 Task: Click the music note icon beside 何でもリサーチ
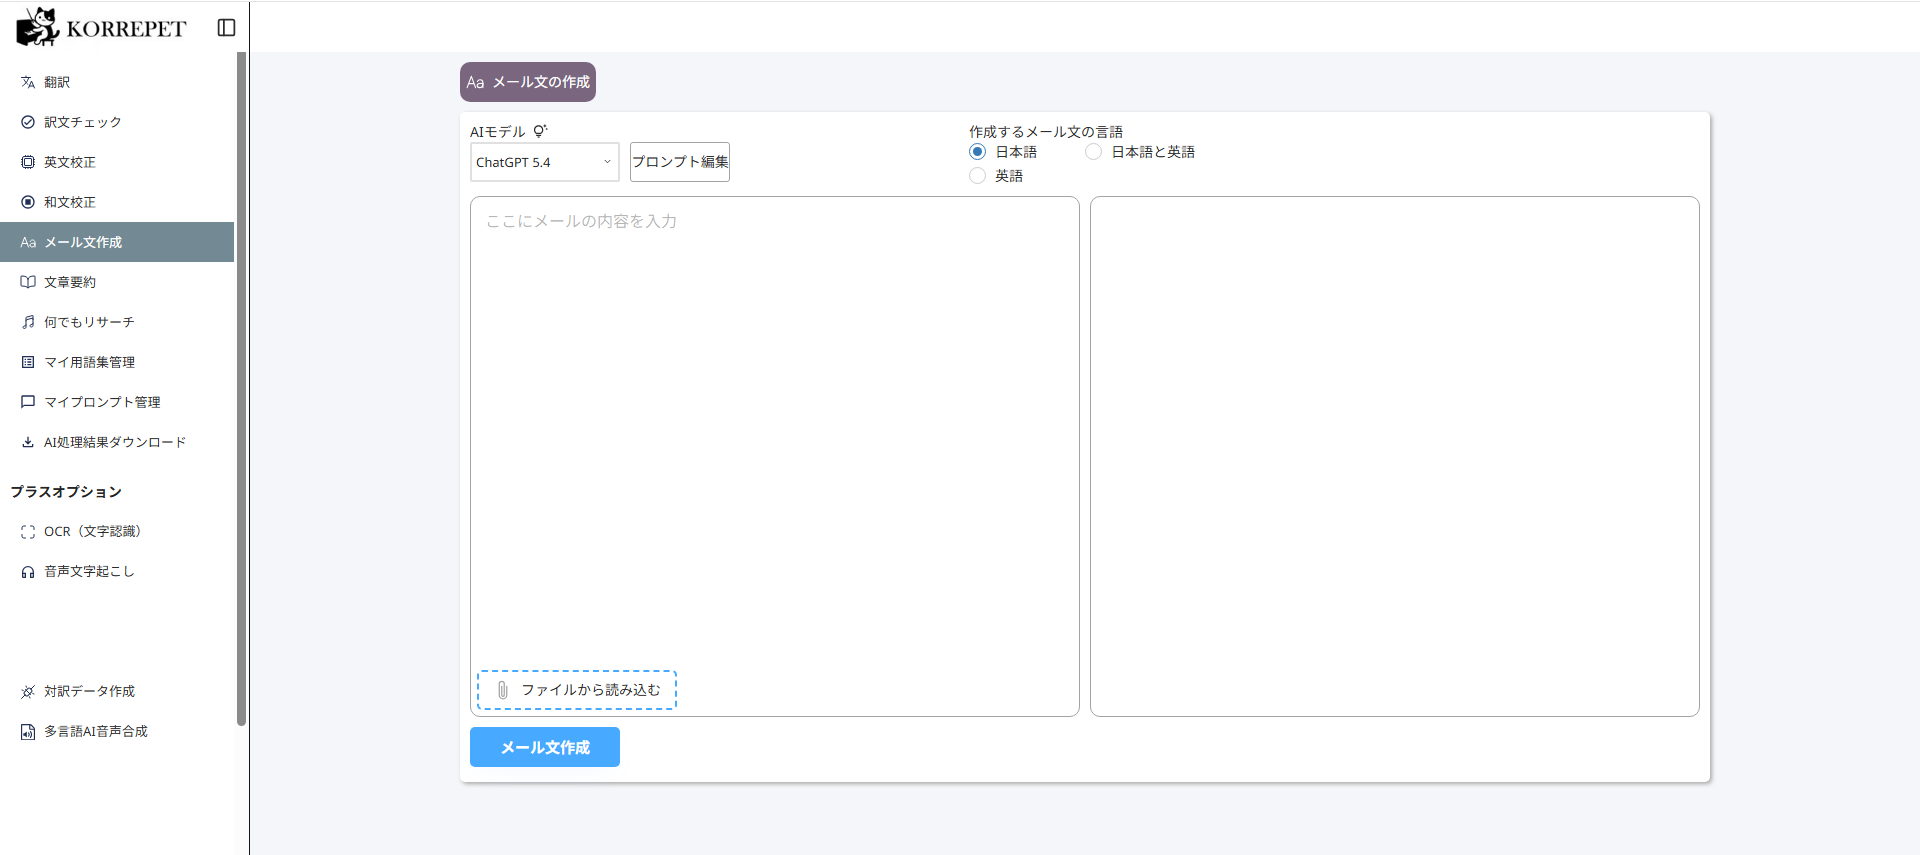(28, 322)
